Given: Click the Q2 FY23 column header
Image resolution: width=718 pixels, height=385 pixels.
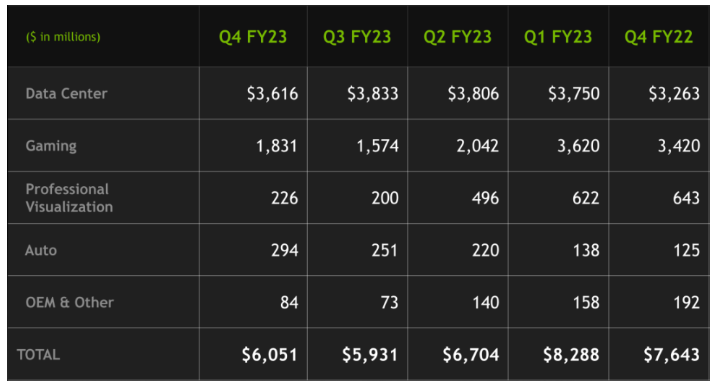Looking at the screenshot, I should coord(457,37).
